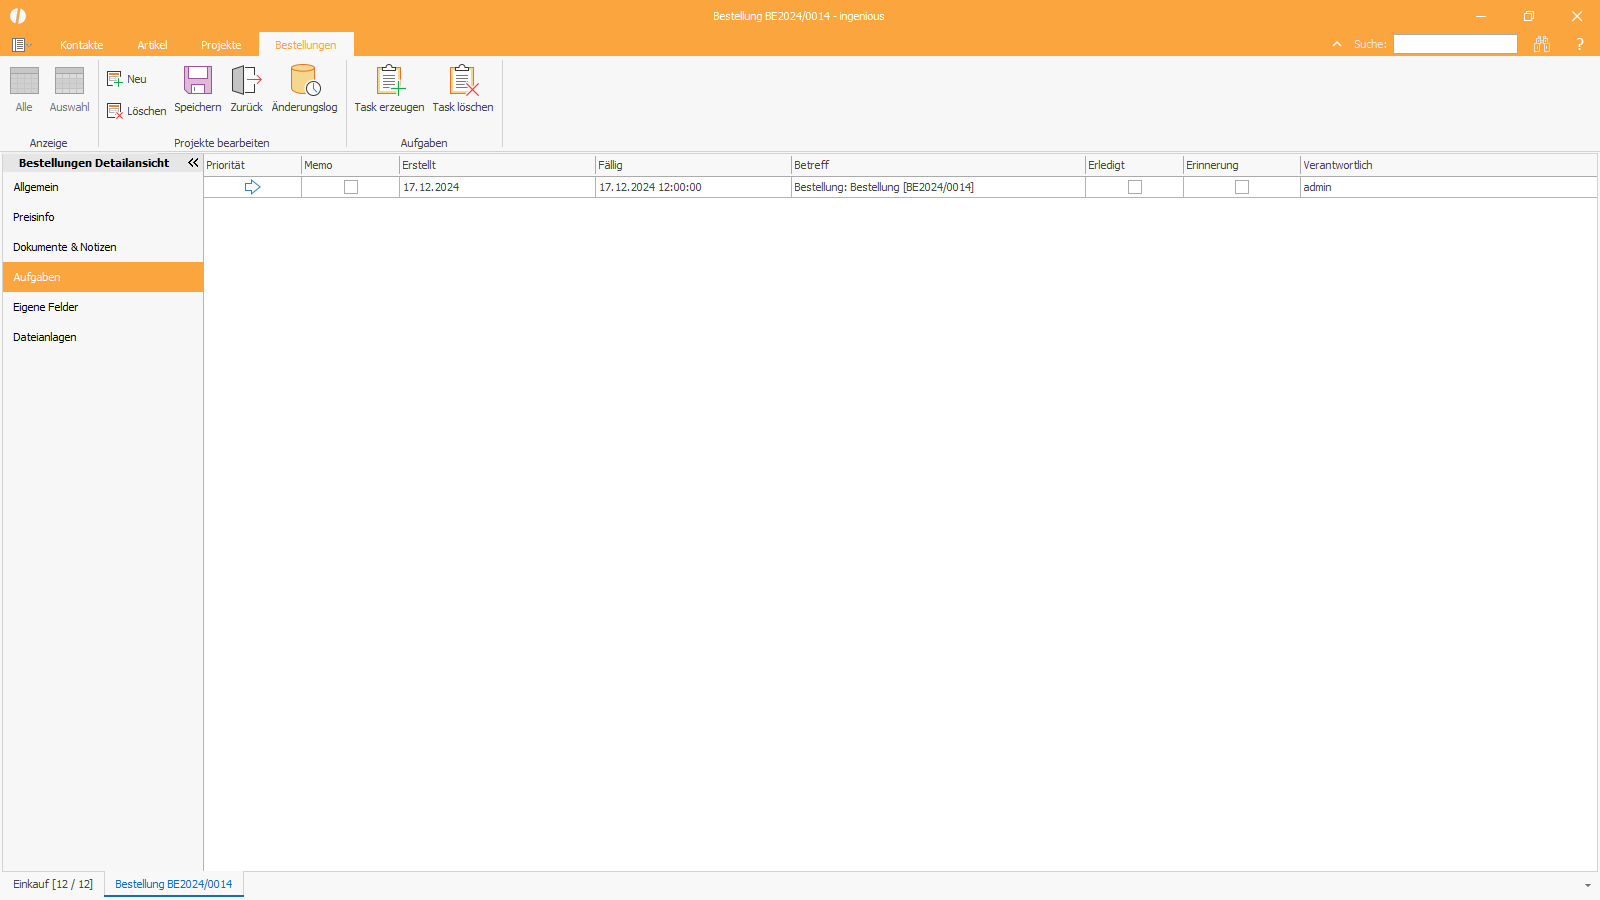Collapse the Bestellungen Detailansicht sidebar
Viewport: 1600px width, 900px height.
[193, 163]
